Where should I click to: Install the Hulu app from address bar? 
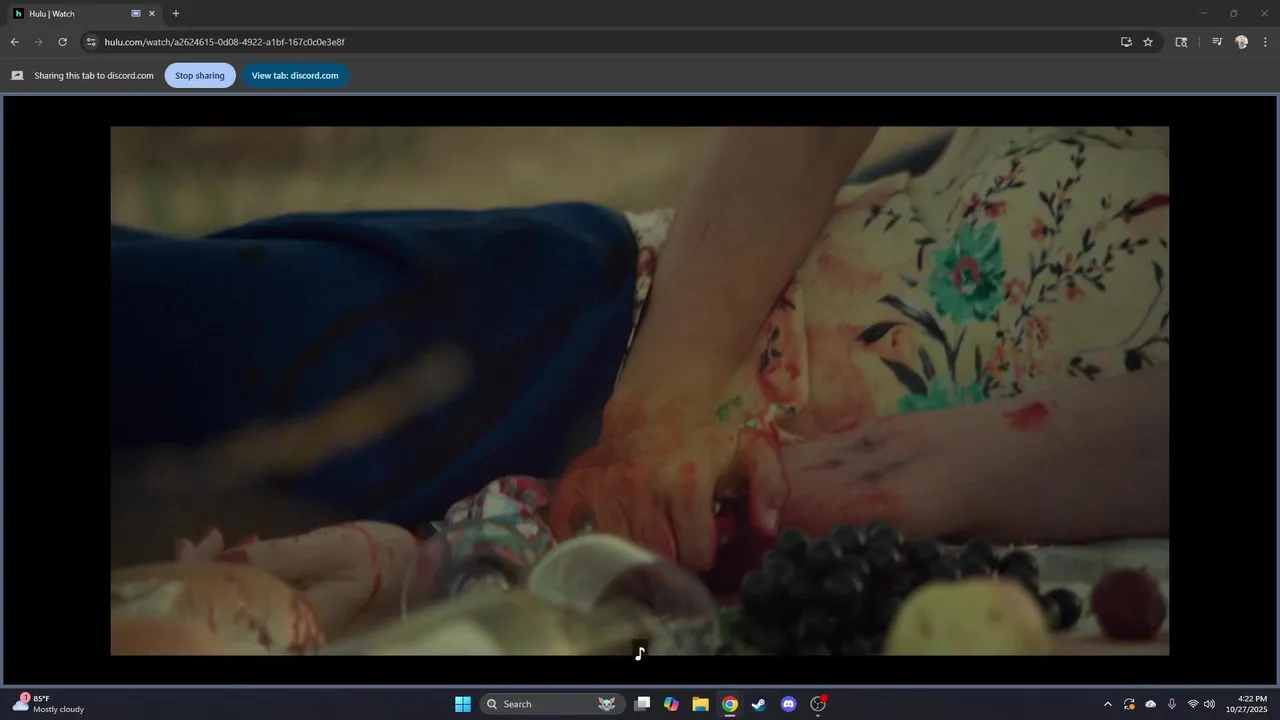click(1126, 42)
